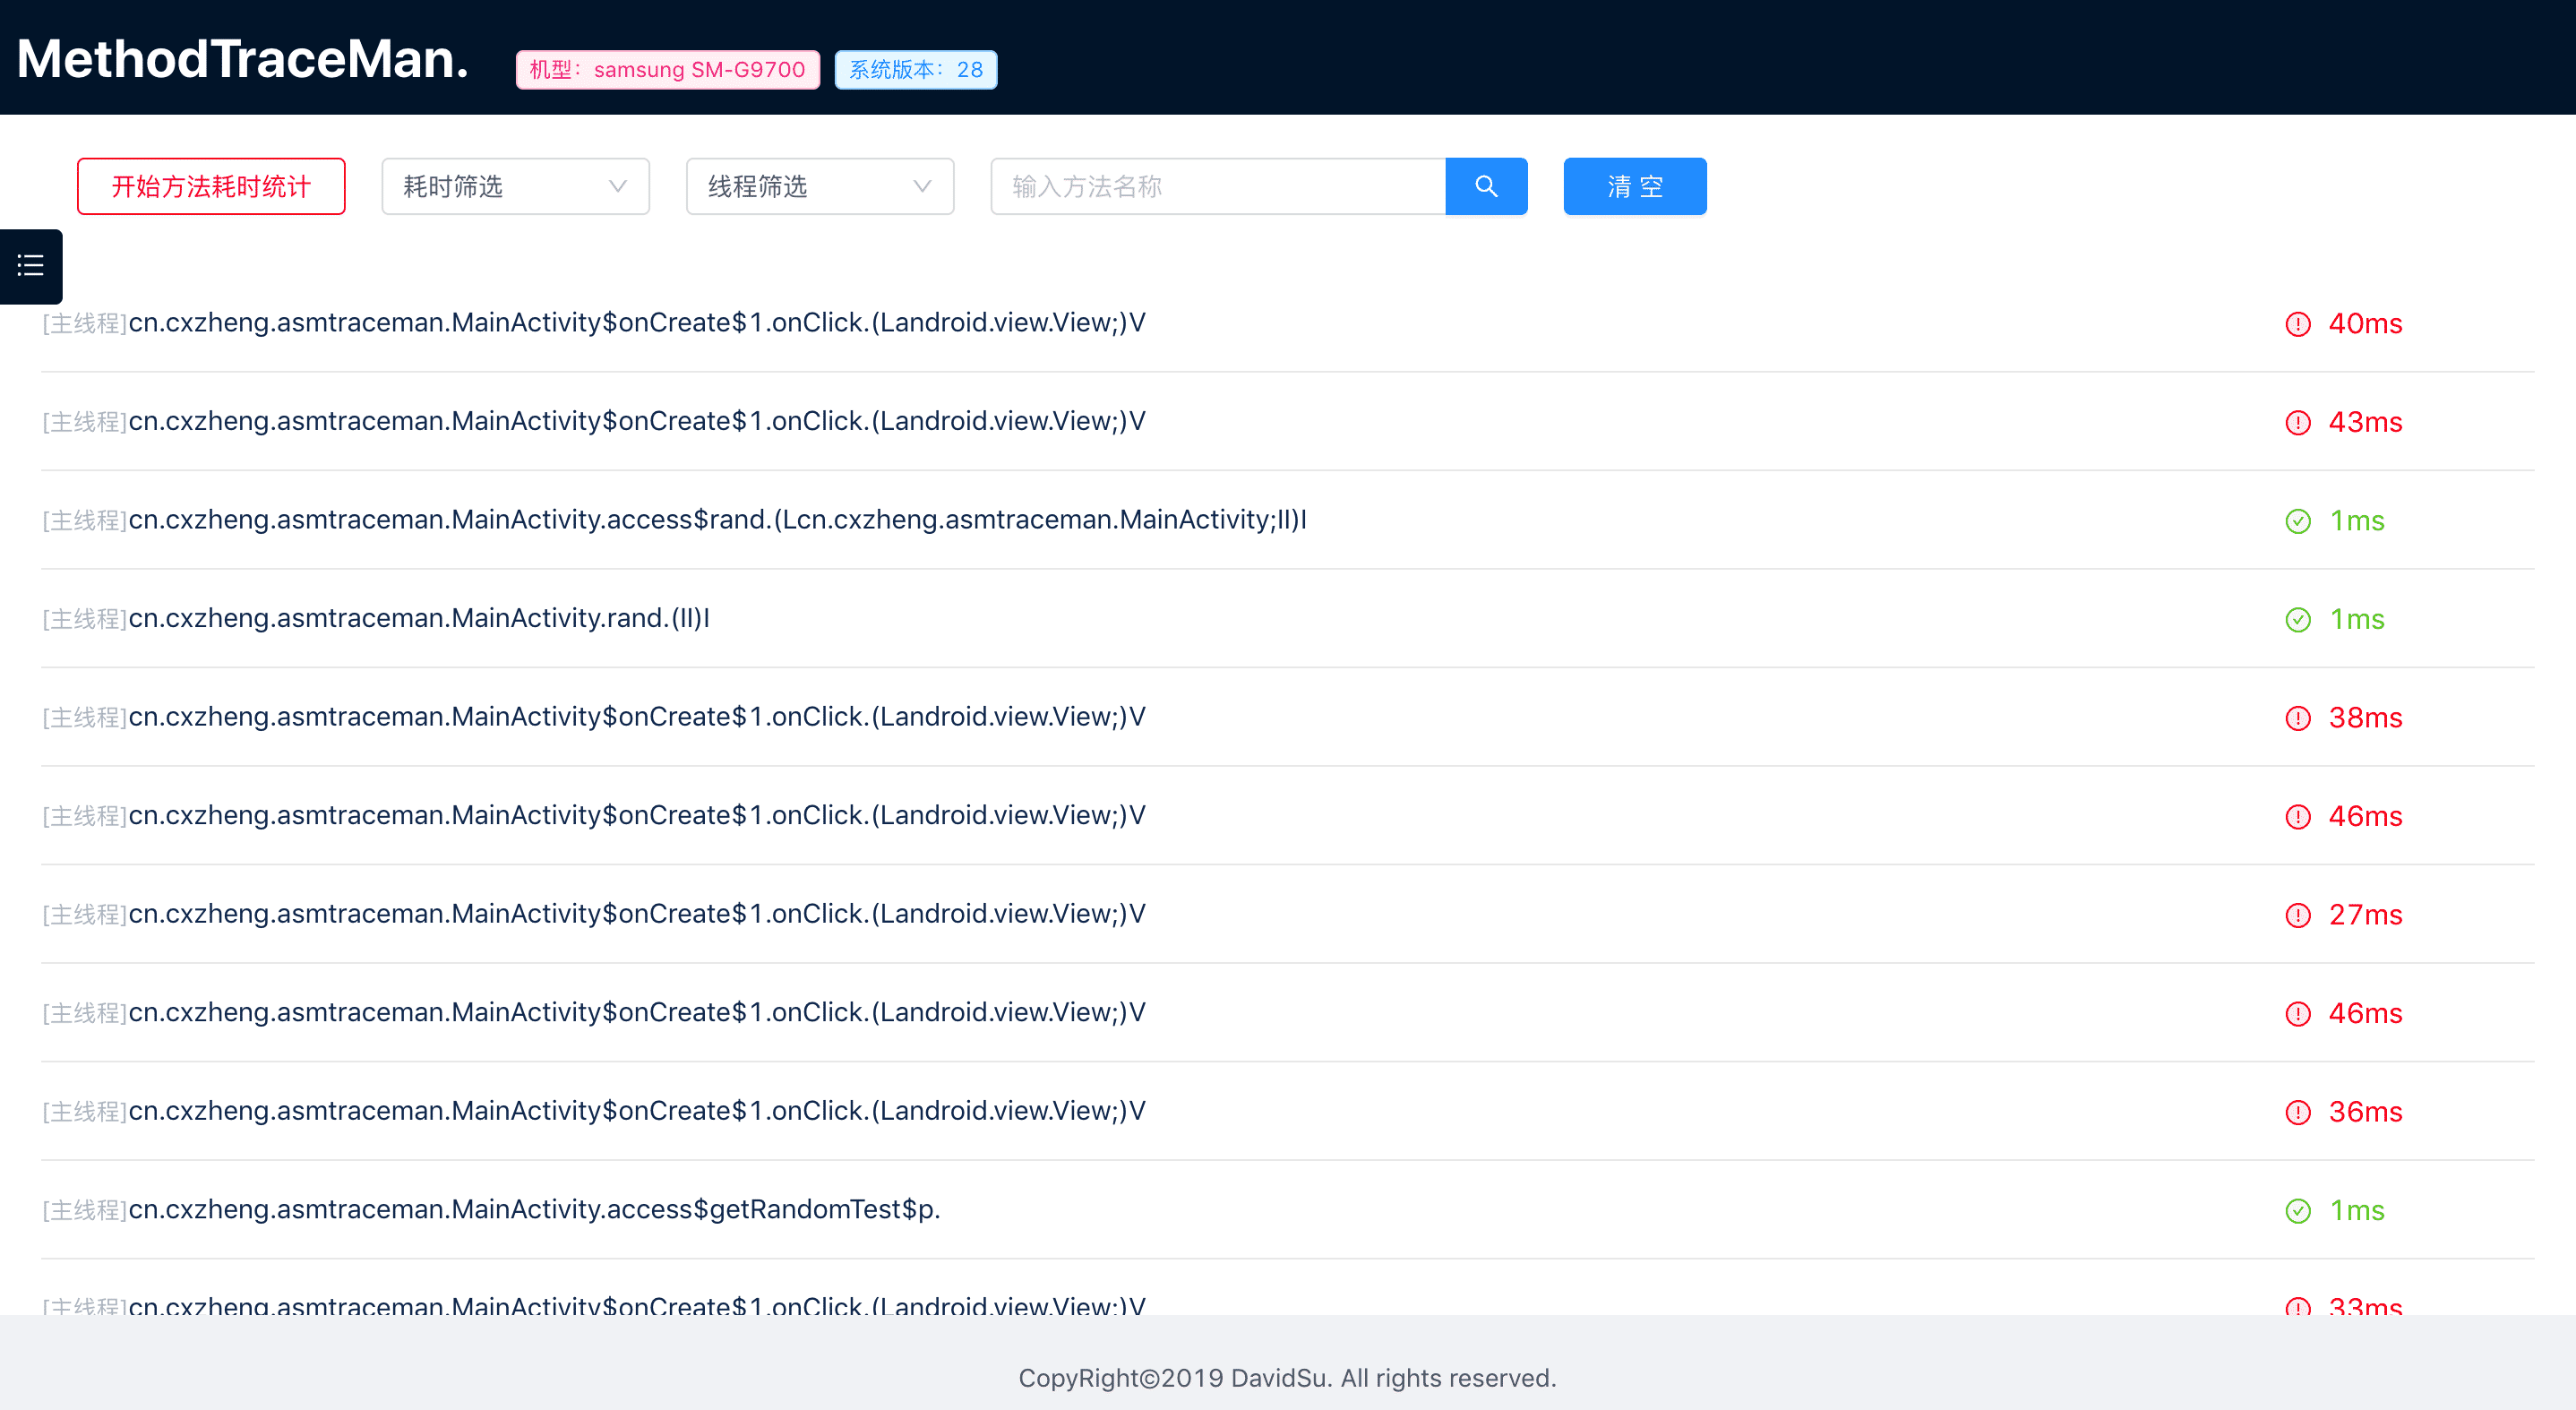Viewport: 2576px width, 1410px height.
Task: Click the warning icon beside 36ms
Action: click(x=2297, y=1112)
